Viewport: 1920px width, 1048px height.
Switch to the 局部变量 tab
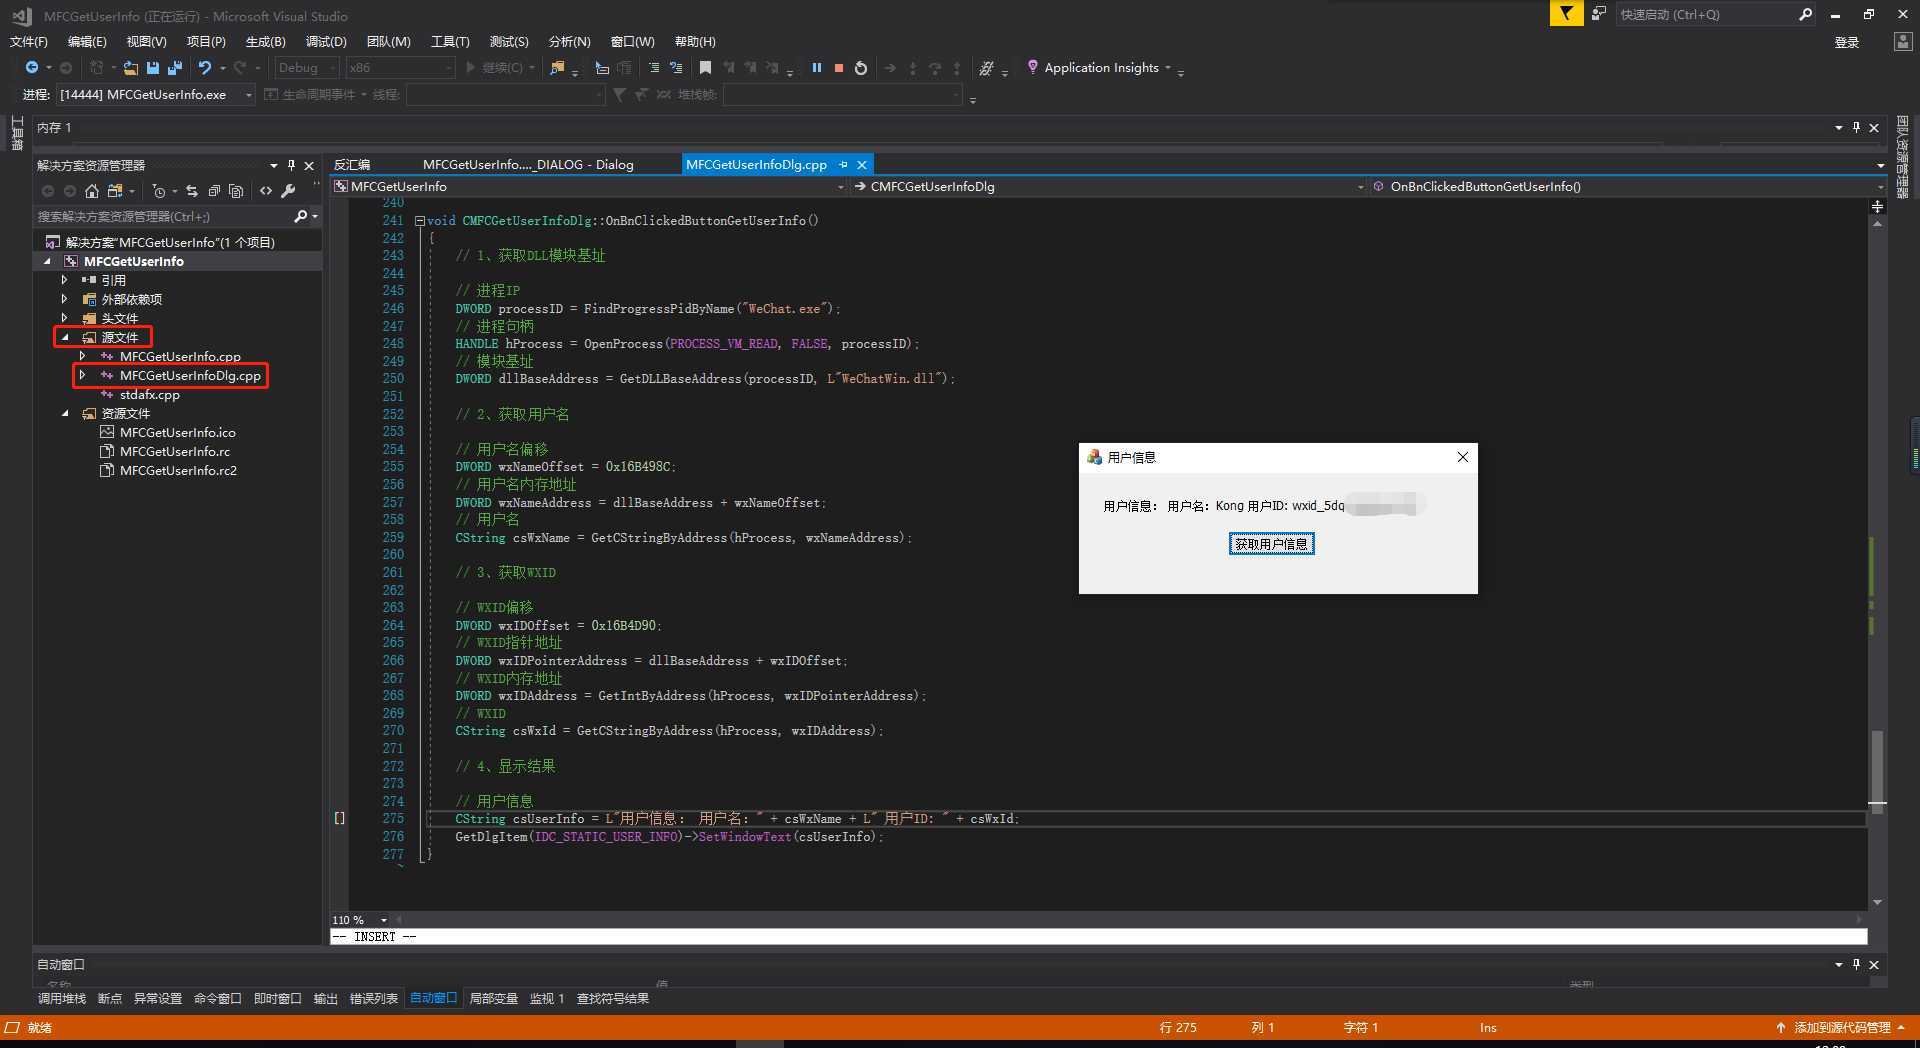tap(494, 998)
